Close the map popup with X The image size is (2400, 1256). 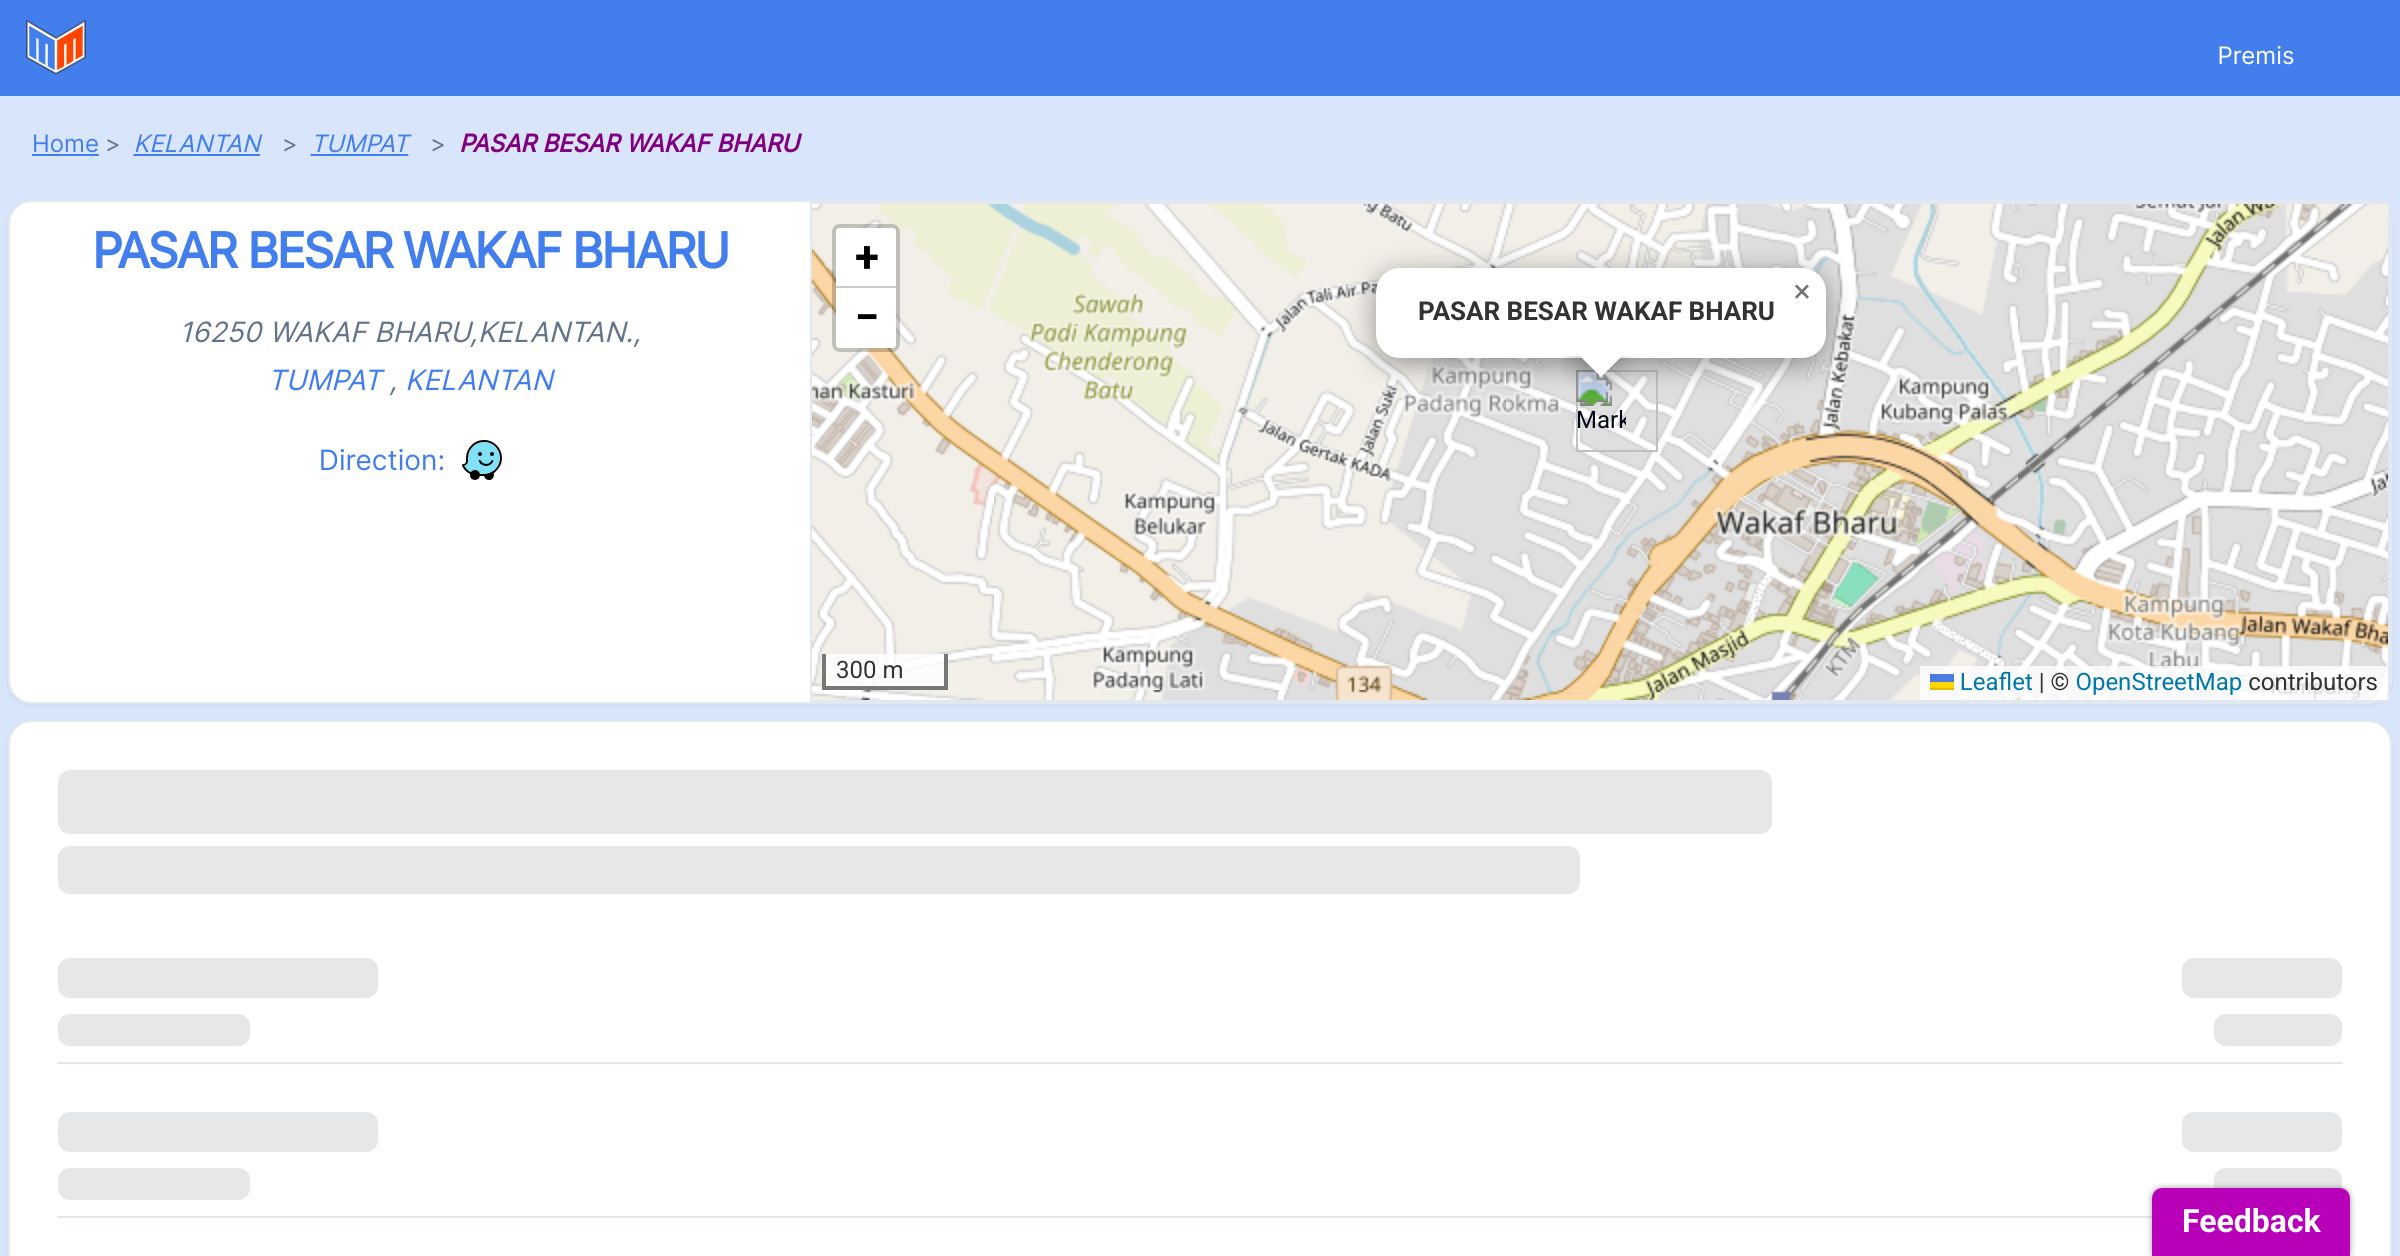click(1801, 292)
